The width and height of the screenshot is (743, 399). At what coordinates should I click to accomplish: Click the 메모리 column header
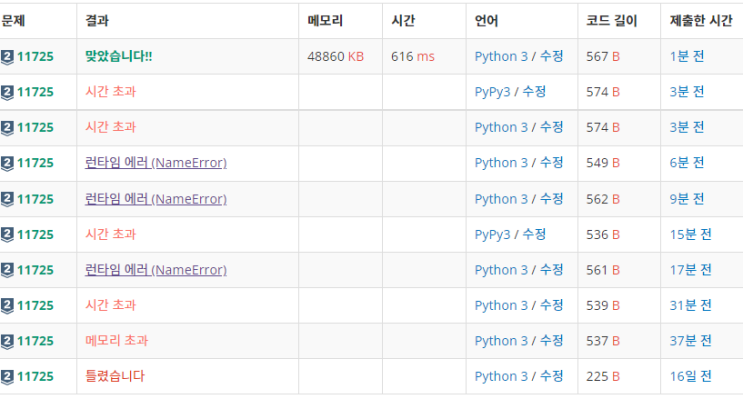pos(325,21)
